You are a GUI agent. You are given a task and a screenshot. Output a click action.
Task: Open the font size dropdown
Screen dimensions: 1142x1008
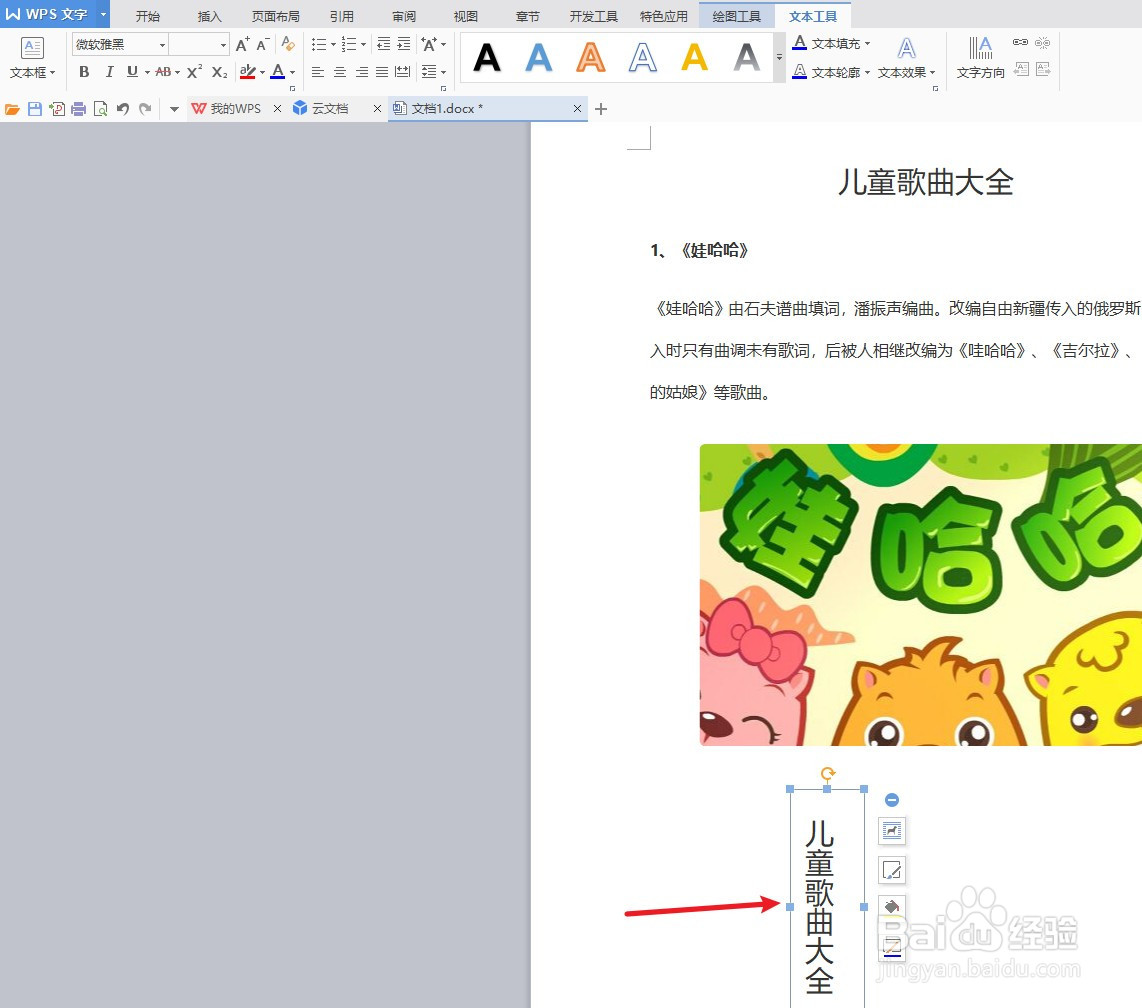point(223,45)
